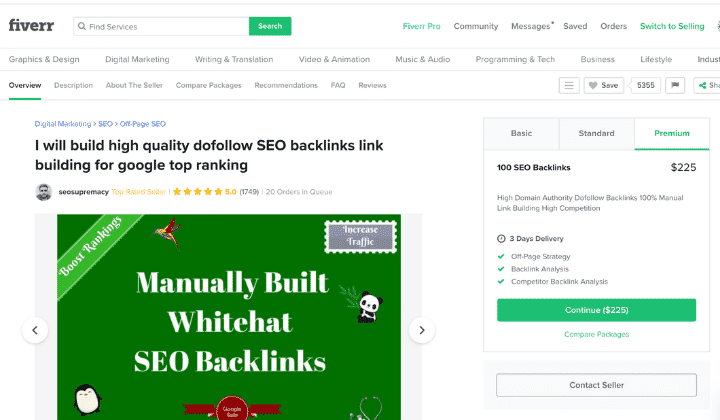Click the search magnifier icon
Viewport: 720px width, 420px height.
pos(82,26)
